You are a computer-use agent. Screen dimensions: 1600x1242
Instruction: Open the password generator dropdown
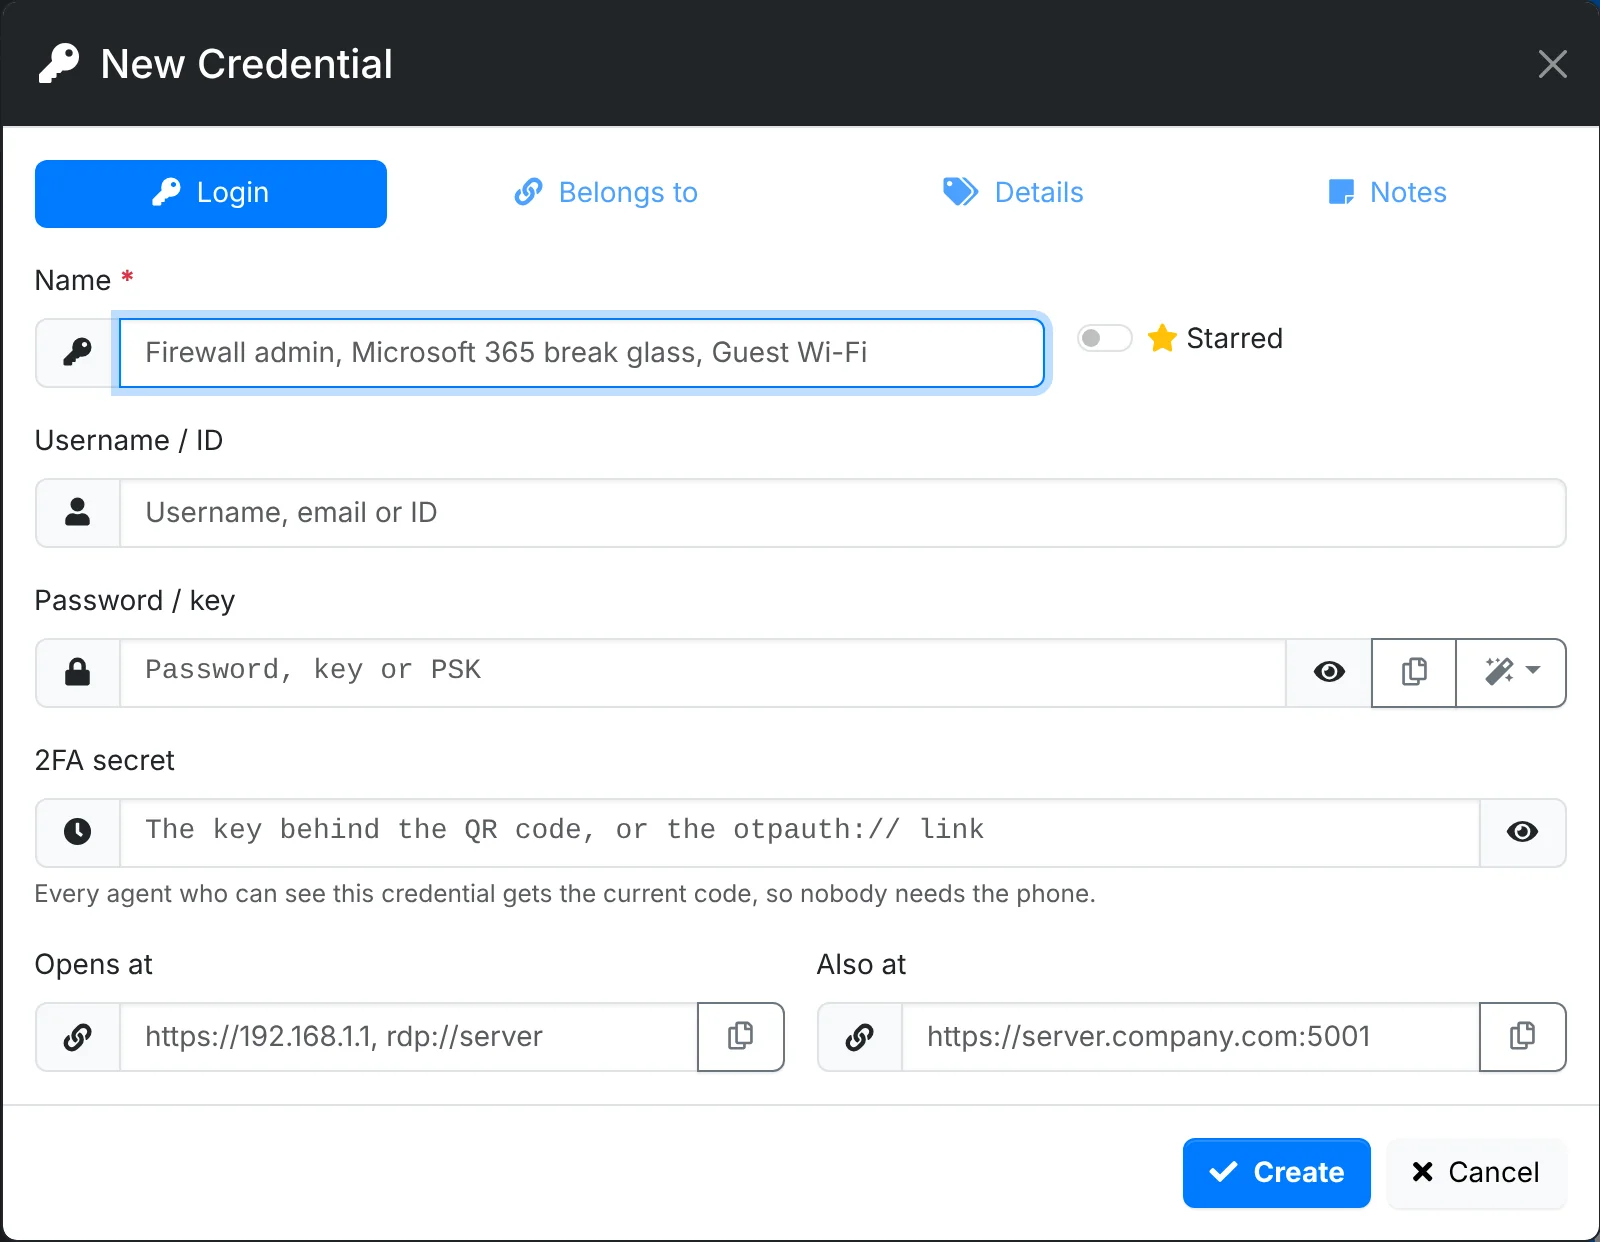point(1511,672)
